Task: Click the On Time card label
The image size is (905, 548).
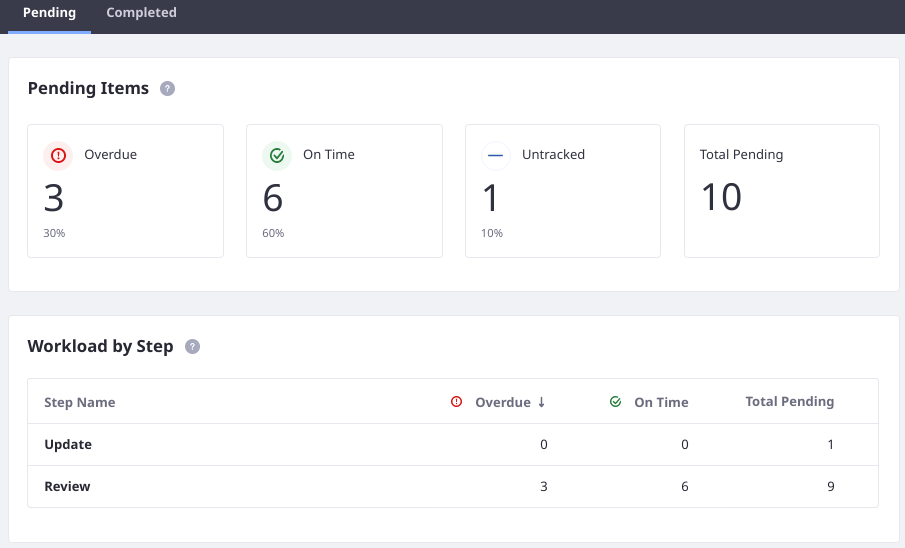Action: pos(329,155)
